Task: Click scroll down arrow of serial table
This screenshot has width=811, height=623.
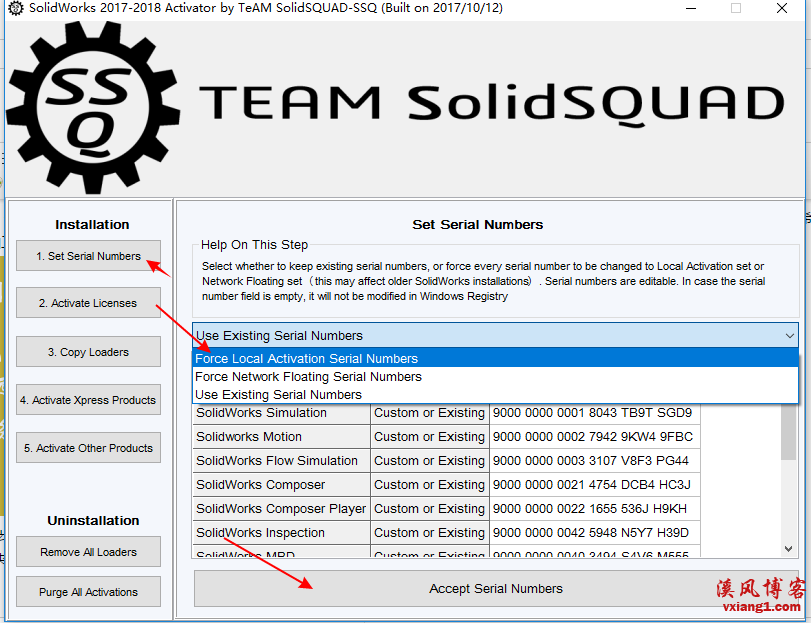Action: 788,549
